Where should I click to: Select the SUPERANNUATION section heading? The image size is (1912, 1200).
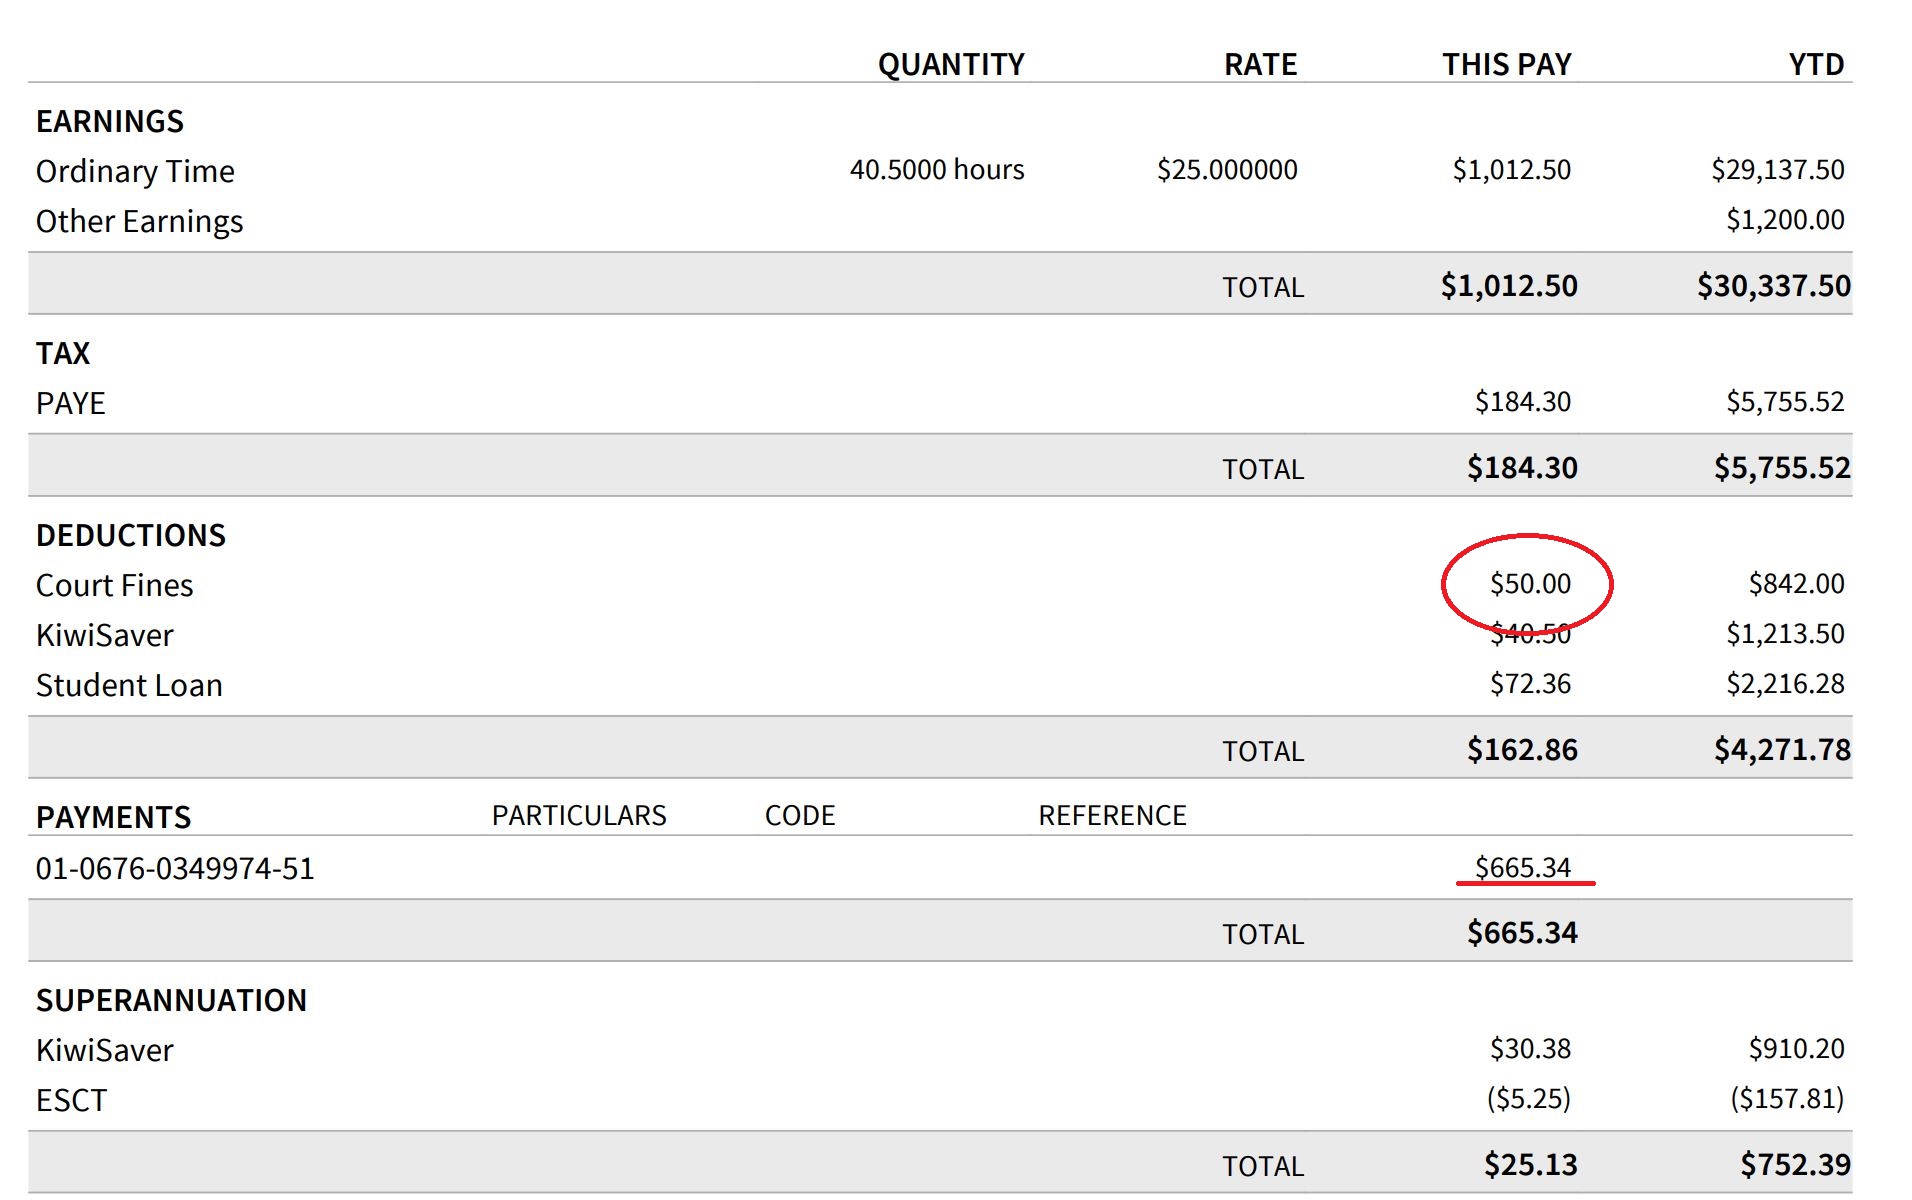tap(171, 1000)
